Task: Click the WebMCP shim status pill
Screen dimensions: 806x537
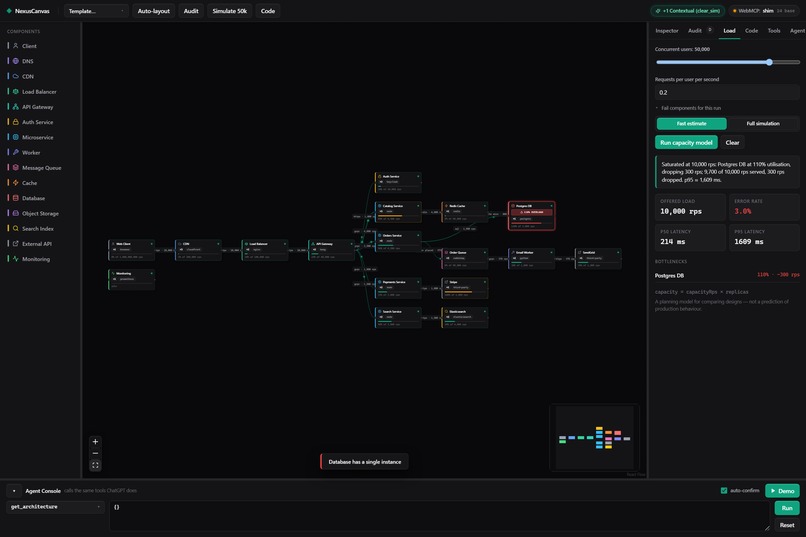Action: [x=764, y=11]
